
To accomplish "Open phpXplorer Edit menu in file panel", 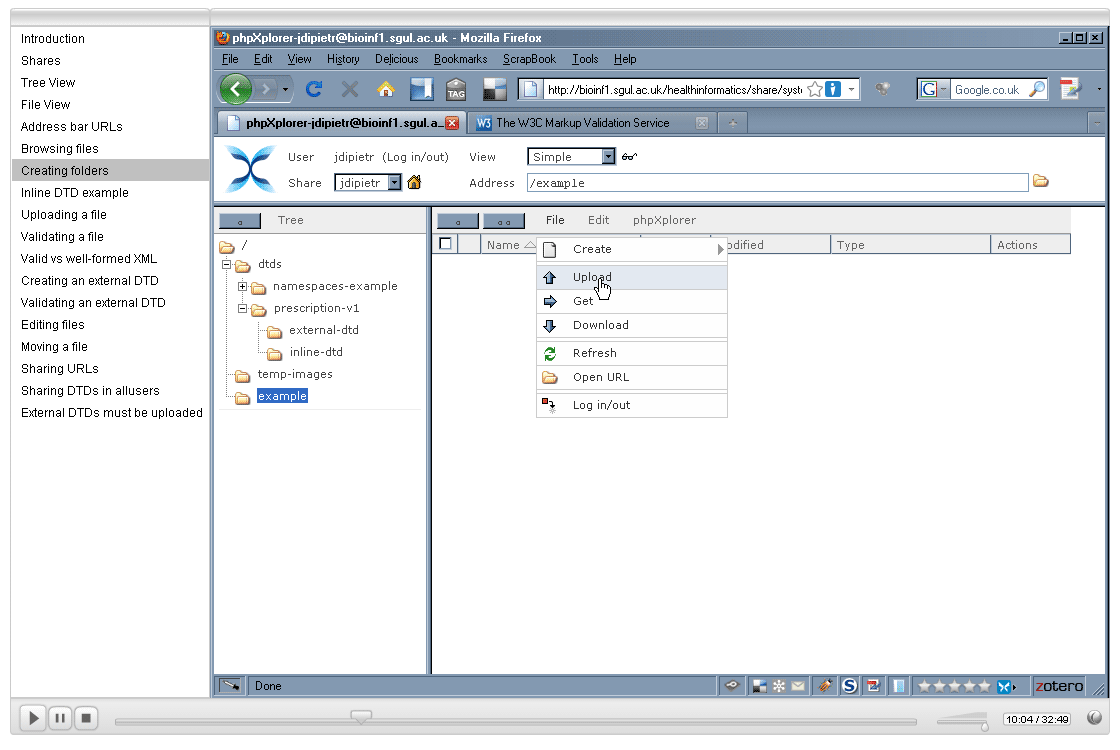I will coord(599,220).
